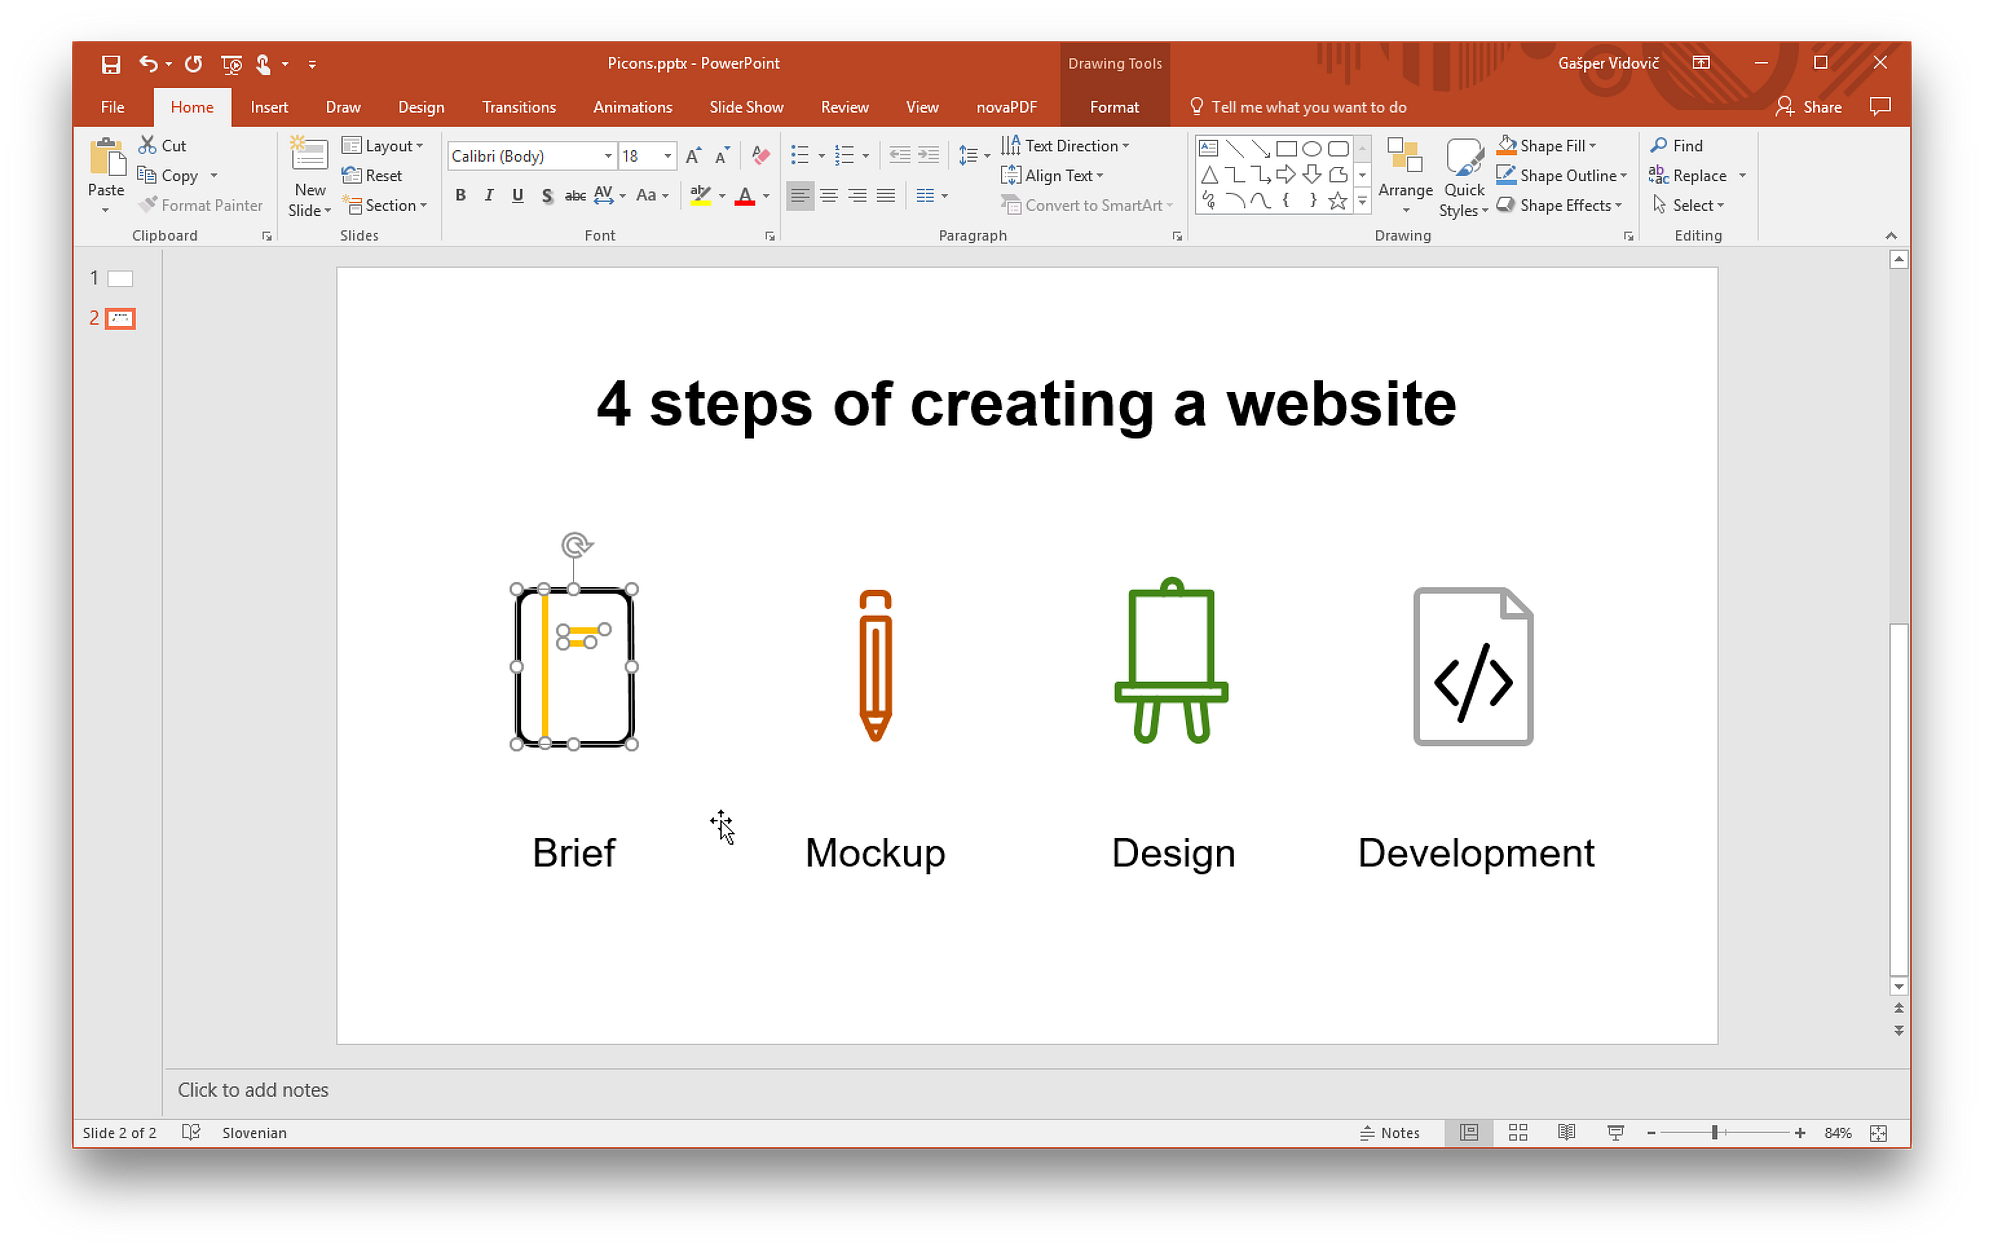Open Shape Fill dropdown
Viewport: 2000px width, 1252px height.
click(x=1546, y=146)
